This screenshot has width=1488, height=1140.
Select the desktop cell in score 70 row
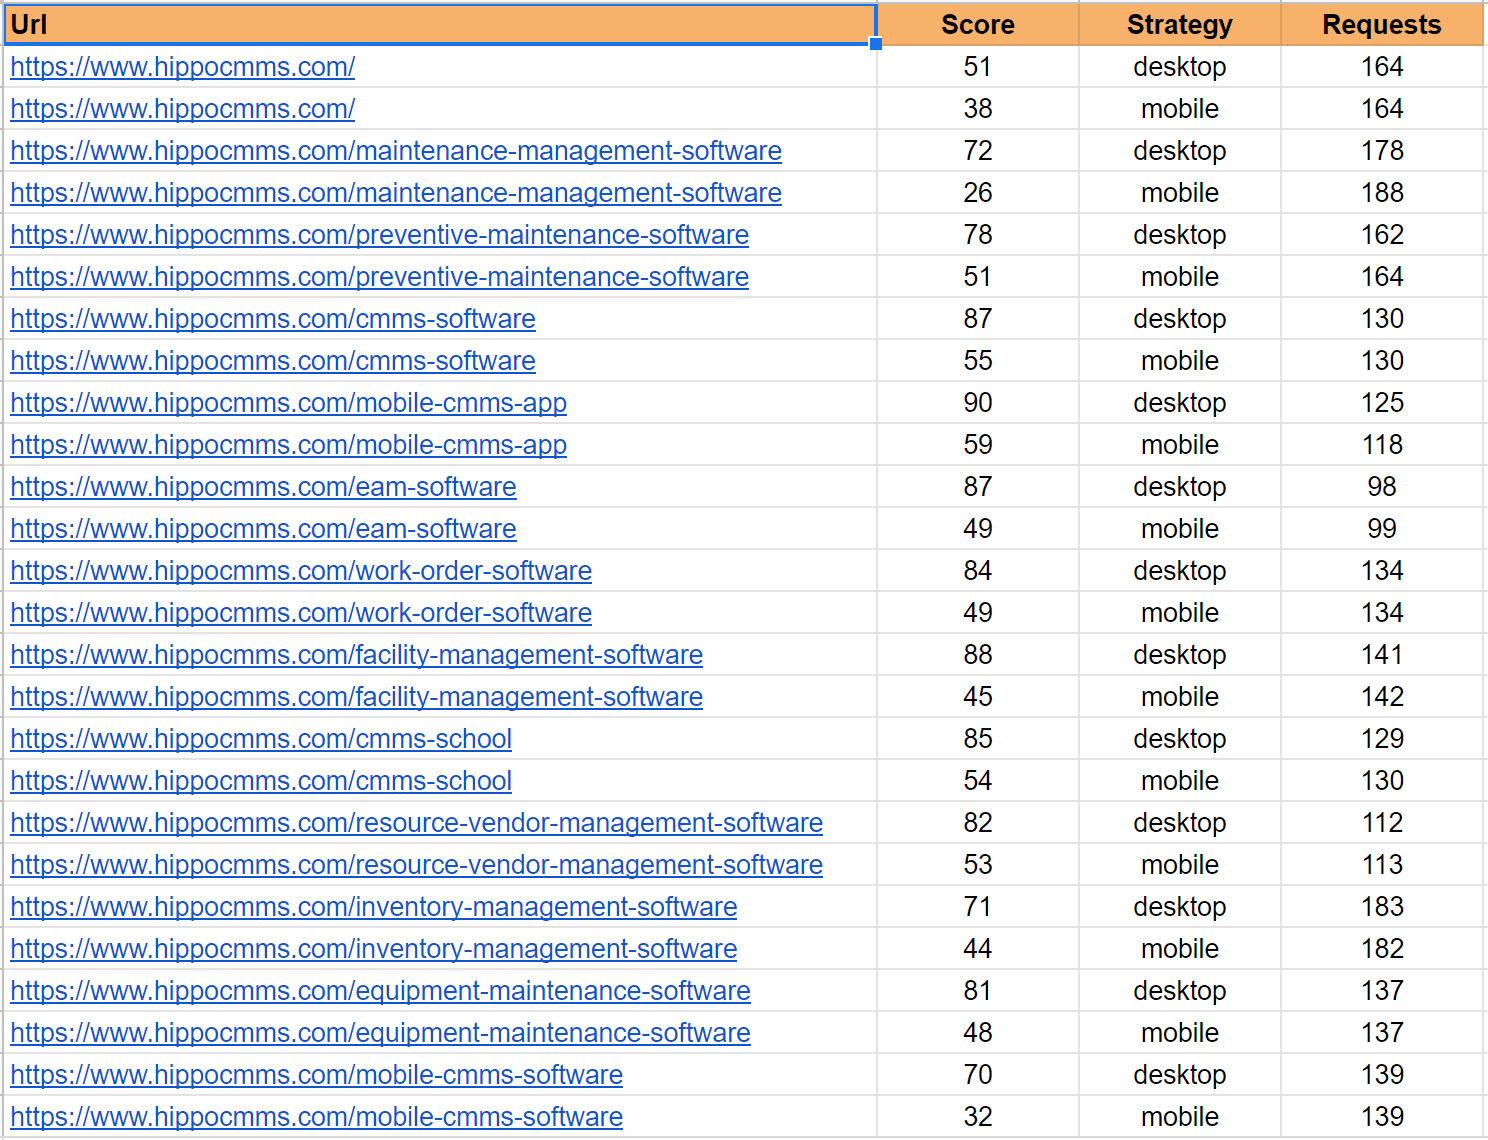[1180, 1075]
